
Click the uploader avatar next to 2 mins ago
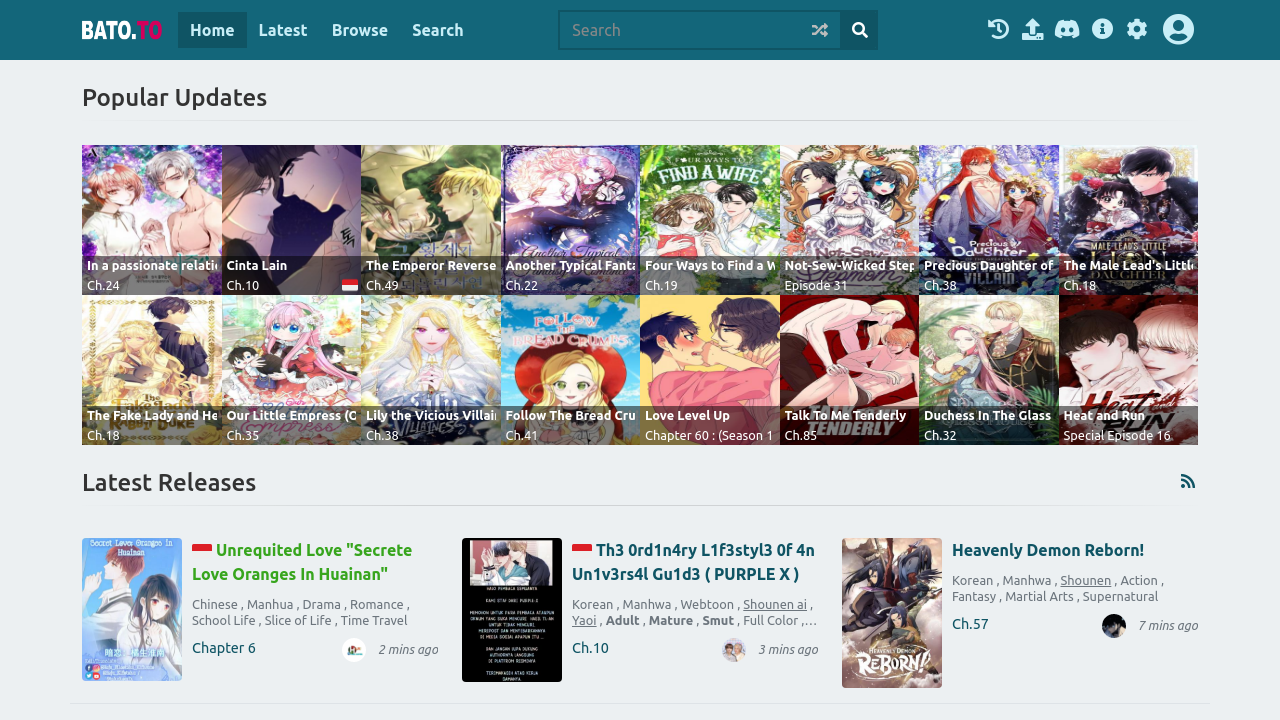354,650
